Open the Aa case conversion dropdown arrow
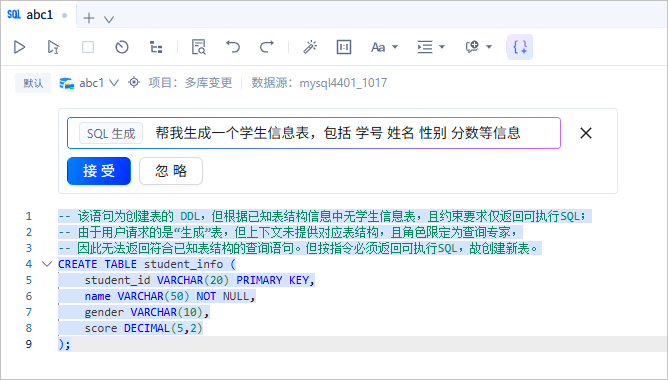The image size is (668, 380). 395,47
